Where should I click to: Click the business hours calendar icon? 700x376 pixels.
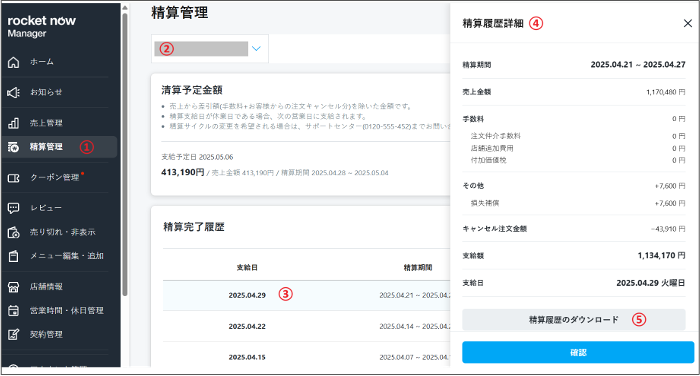(x=13, y=311)
